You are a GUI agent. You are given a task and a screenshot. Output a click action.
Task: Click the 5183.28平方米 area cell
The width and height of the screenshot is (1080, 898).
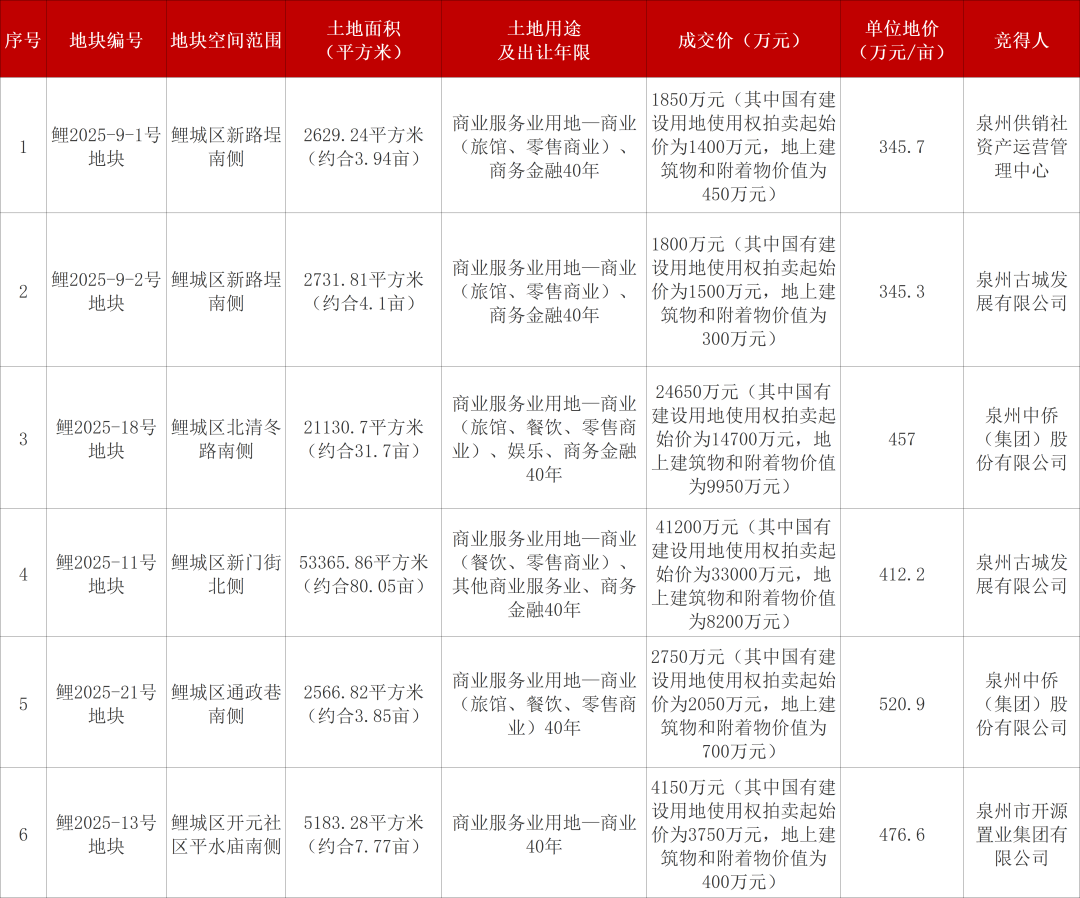tap(364, 833)
